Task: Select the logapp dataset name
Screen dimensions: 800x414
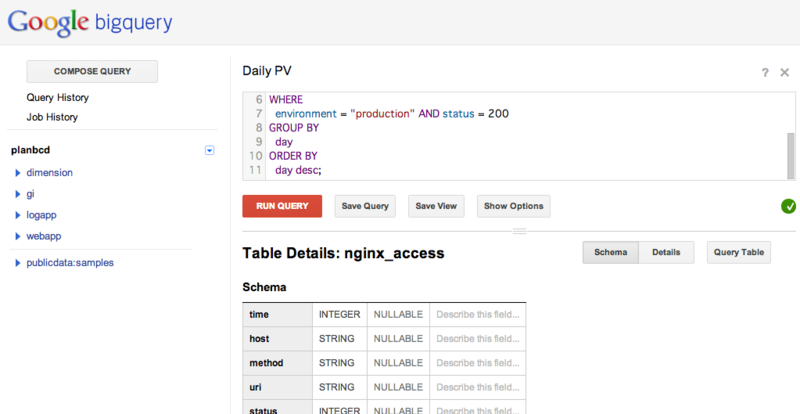Action: [x=41, y=215]
